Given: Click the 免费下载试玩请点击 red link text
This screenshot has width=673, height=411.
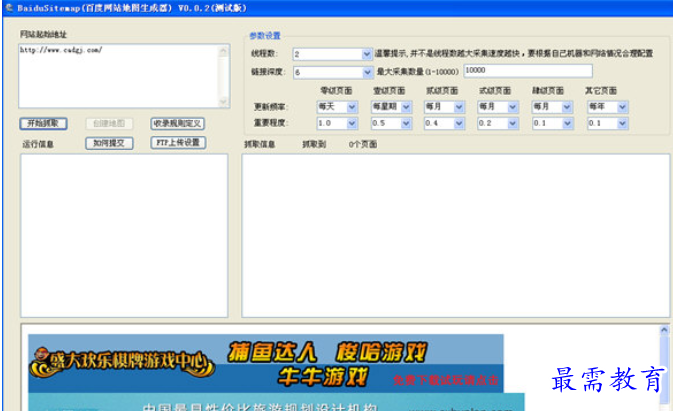Looking at the screenshot, I should (x=446, y=380).
